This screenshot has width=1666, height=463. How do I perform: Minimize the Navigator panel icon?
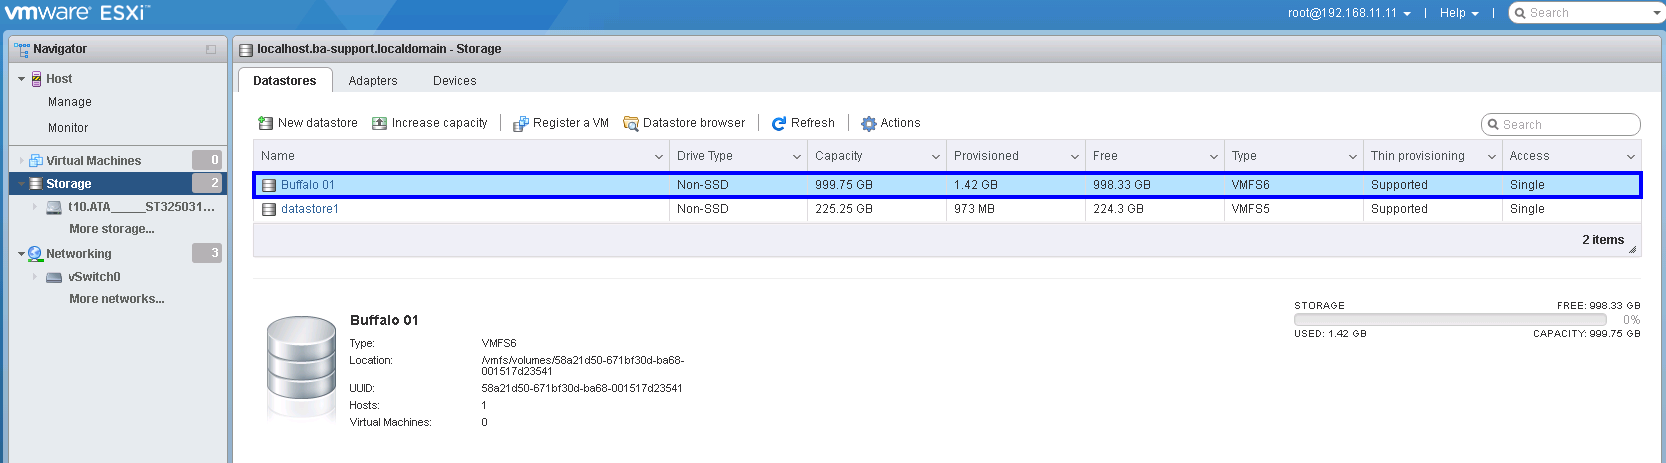pos(211,49)
